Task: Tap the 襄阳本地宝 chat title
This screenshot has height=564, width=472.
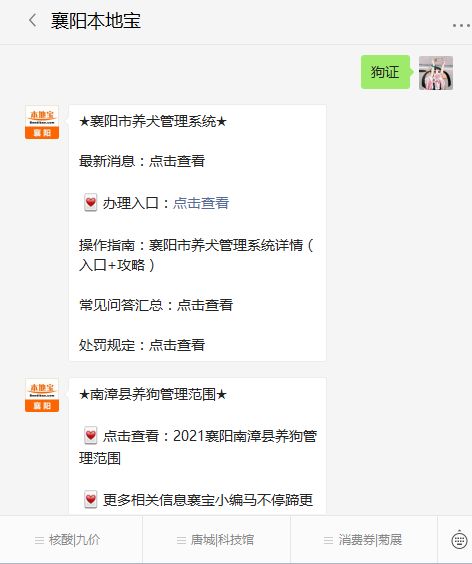Action: click(96, 21)
